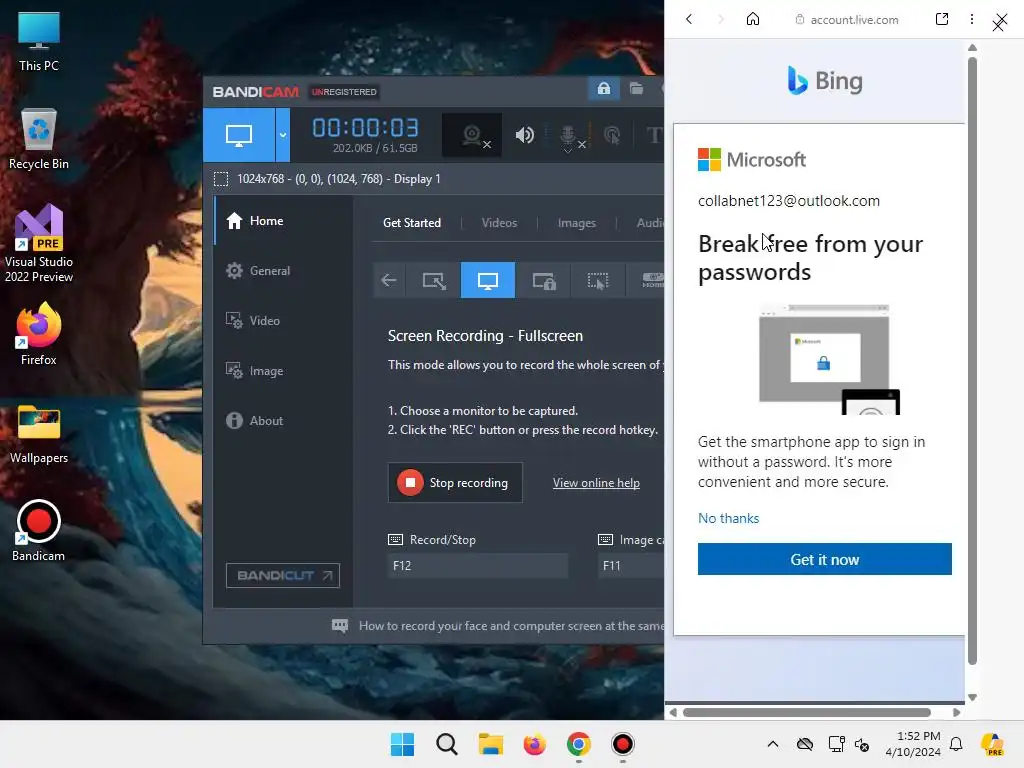This screenshot has width=1024, height=768.
Task: Open the Home section in Bandicam
Action: click(x=282, y=221)
